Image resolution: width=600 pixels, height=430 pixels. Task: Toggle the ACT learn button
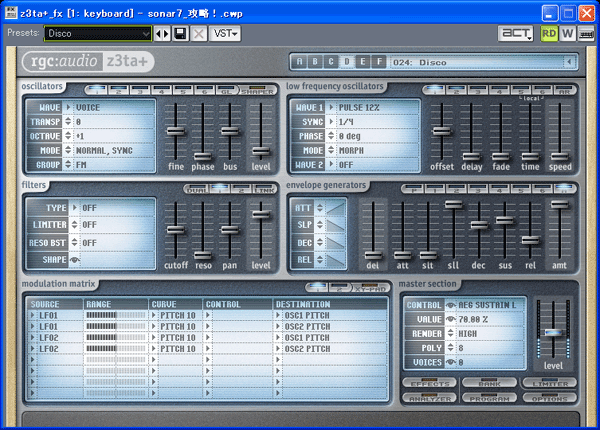tap(516, 34)
